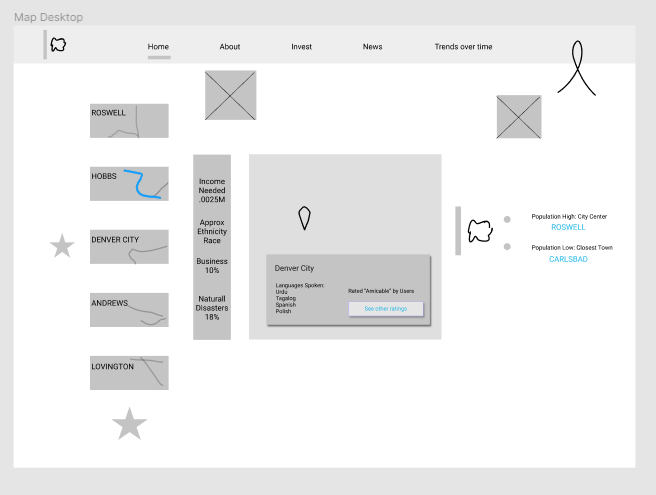The image size is (656, 495).
Task: Click Naturall Disasters 18% stat
Action: (212, 308)
